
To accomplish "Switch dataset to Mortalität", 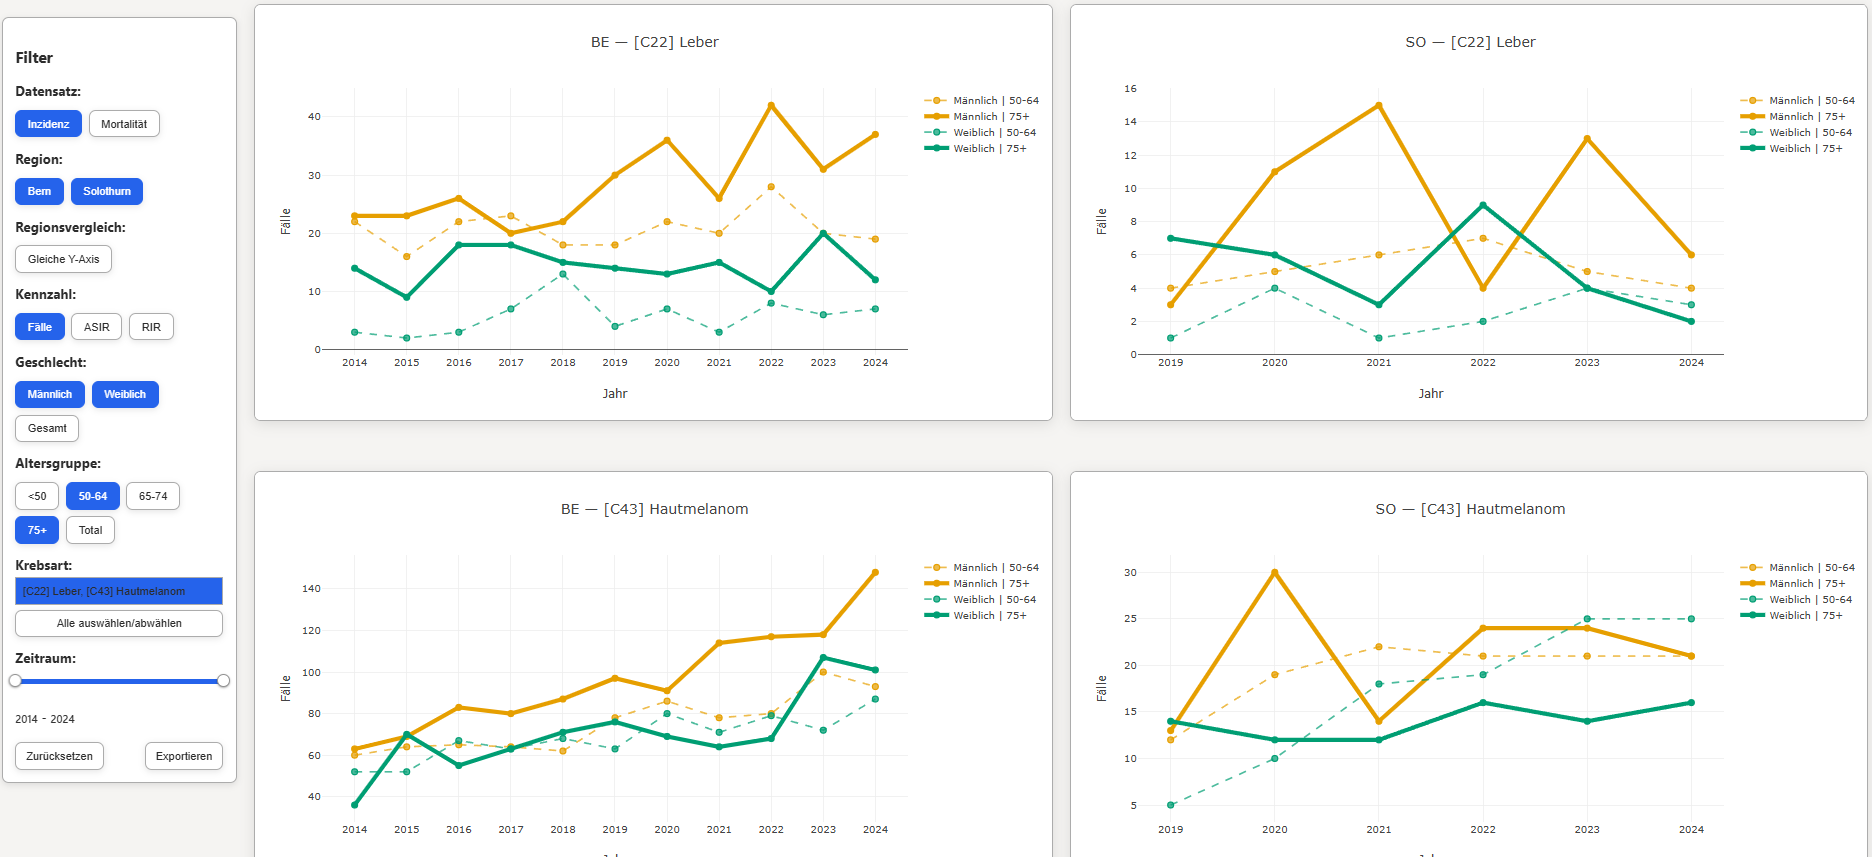I will (x=124, y=124).
